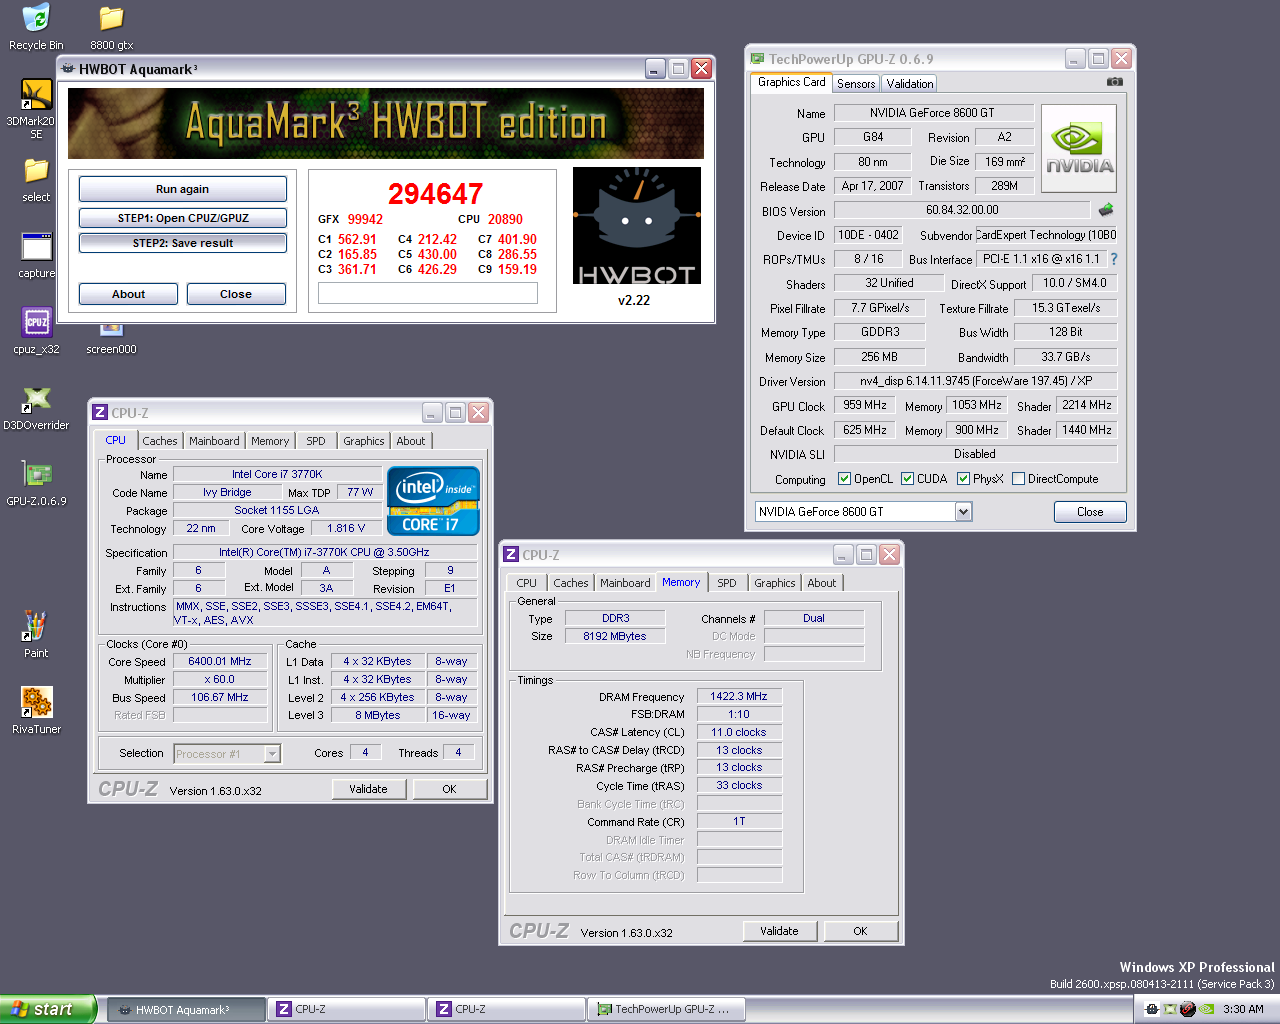Click the NVIDIA tray icon in system tray
The width and height of the screenshot is (1280, 1024).
coord(1206,1009)
